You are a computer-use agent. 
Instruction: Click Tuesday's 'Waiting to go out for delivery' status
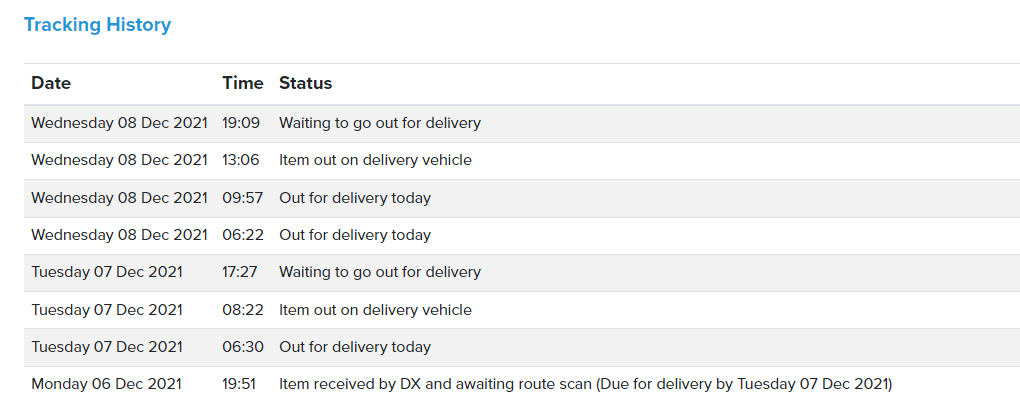pos(379,272)
